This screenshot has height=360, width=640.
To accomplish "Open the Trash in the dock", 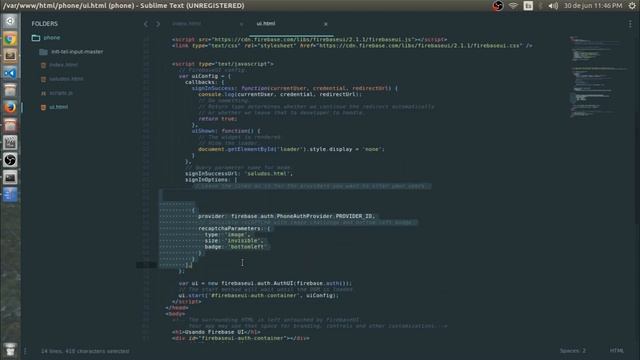I will tap(10, 350).
